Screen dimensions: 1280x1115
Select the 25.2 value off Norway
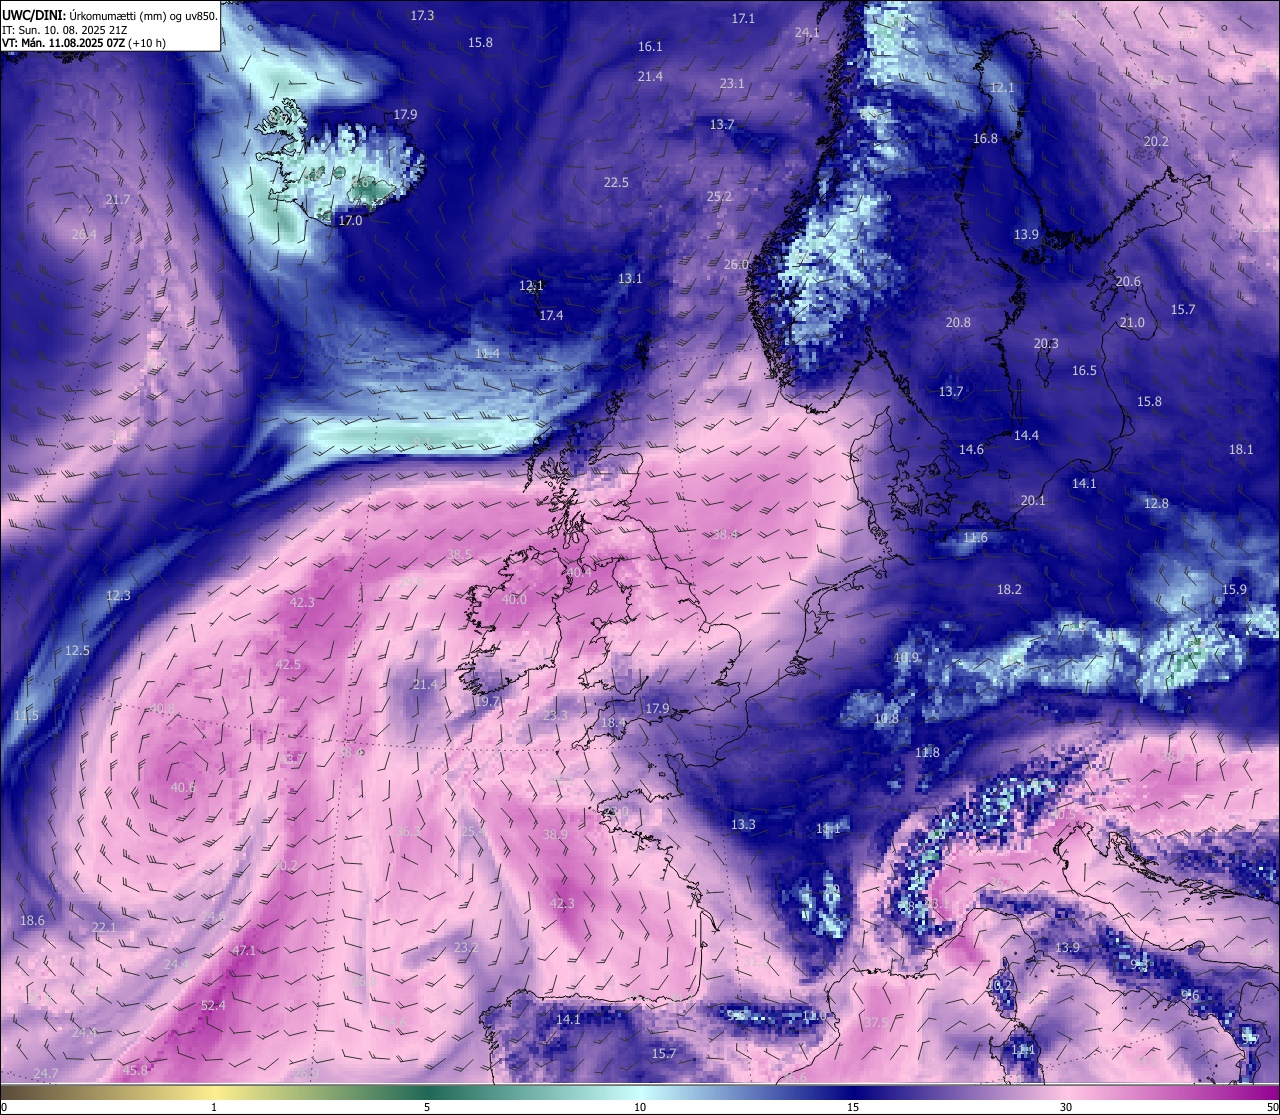[719, 196]
